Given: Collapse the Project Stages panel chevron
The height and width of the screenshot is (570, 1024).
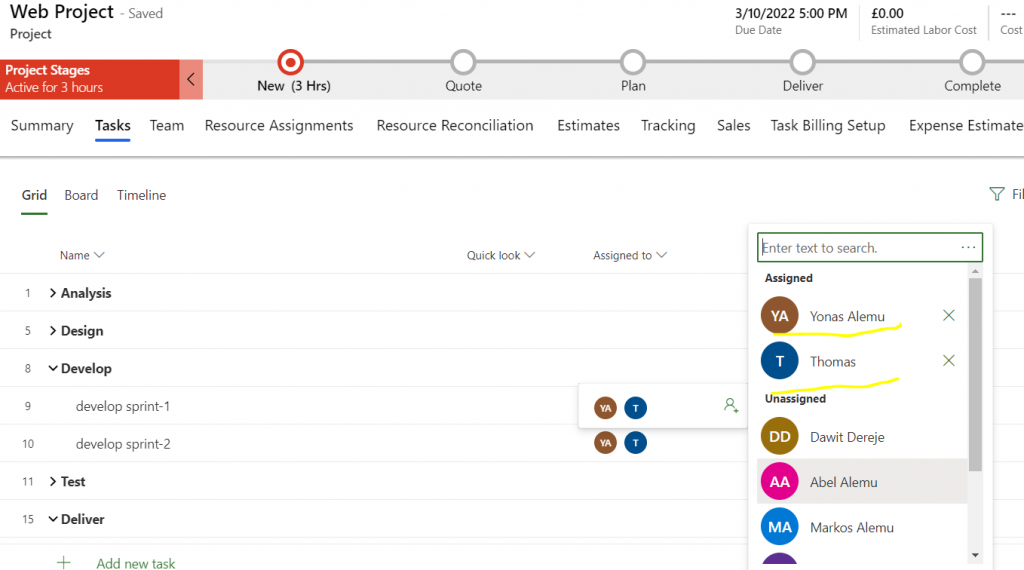Looking at the screenshot, I should (191, 79).
